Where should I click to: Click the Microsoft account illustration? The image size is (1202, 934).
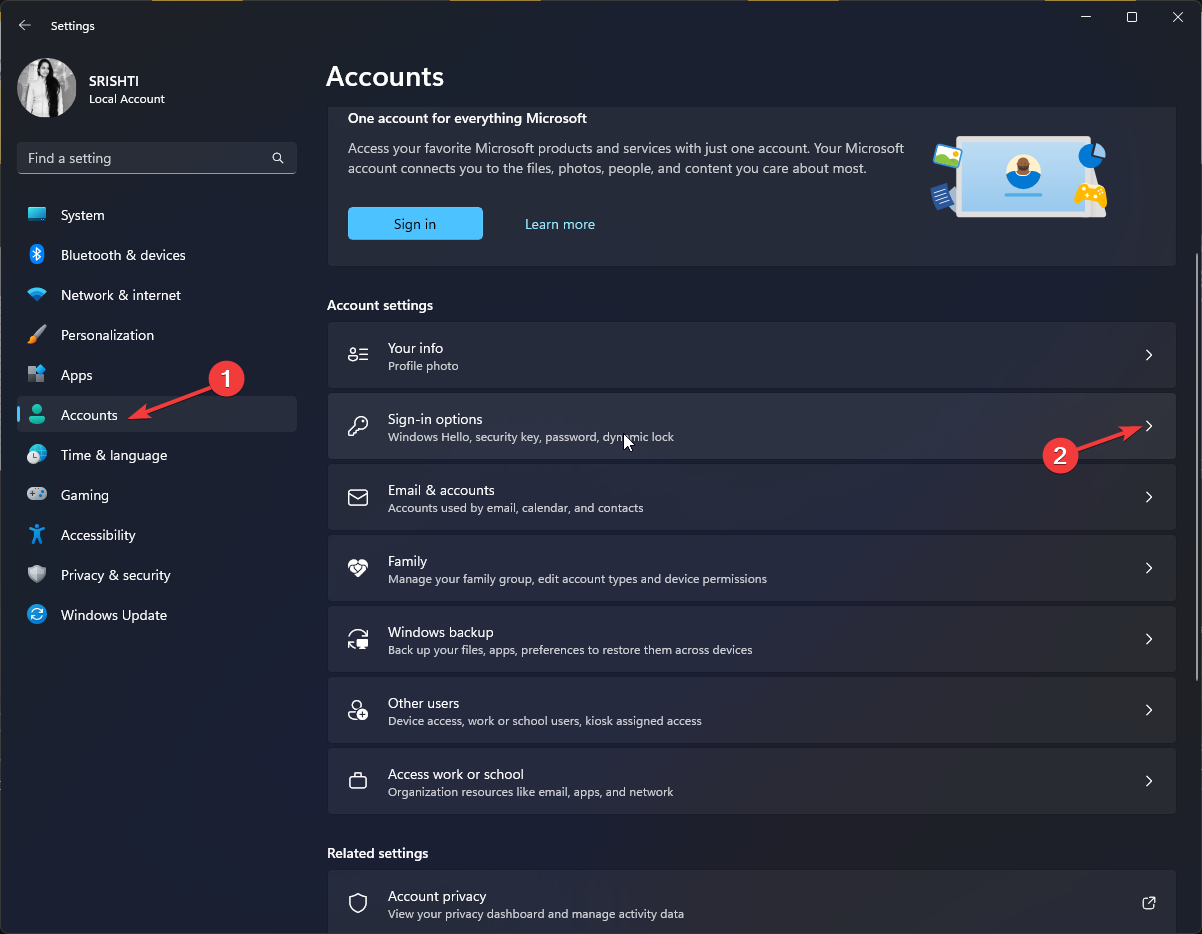(1019, 176)
